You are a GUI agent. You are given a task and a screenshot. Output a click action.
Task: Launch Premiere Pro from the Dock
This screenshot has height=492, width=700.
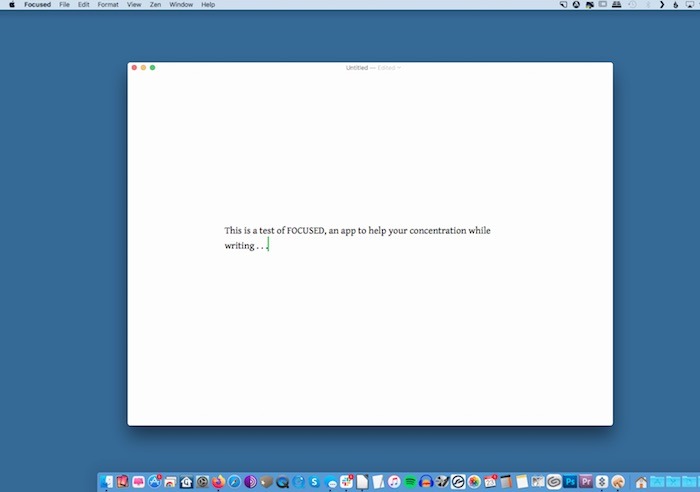(x=586, y=481)
